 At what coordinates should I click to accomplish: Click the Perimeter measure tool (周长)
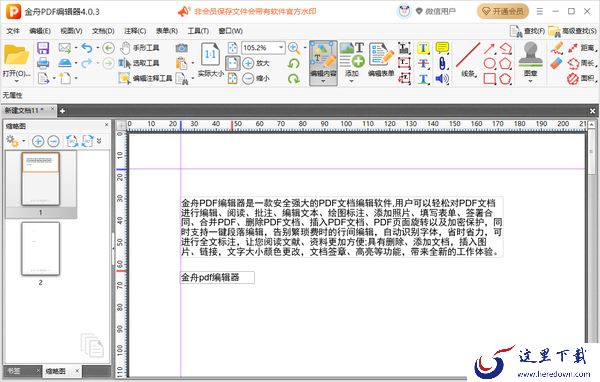[581, 63]
